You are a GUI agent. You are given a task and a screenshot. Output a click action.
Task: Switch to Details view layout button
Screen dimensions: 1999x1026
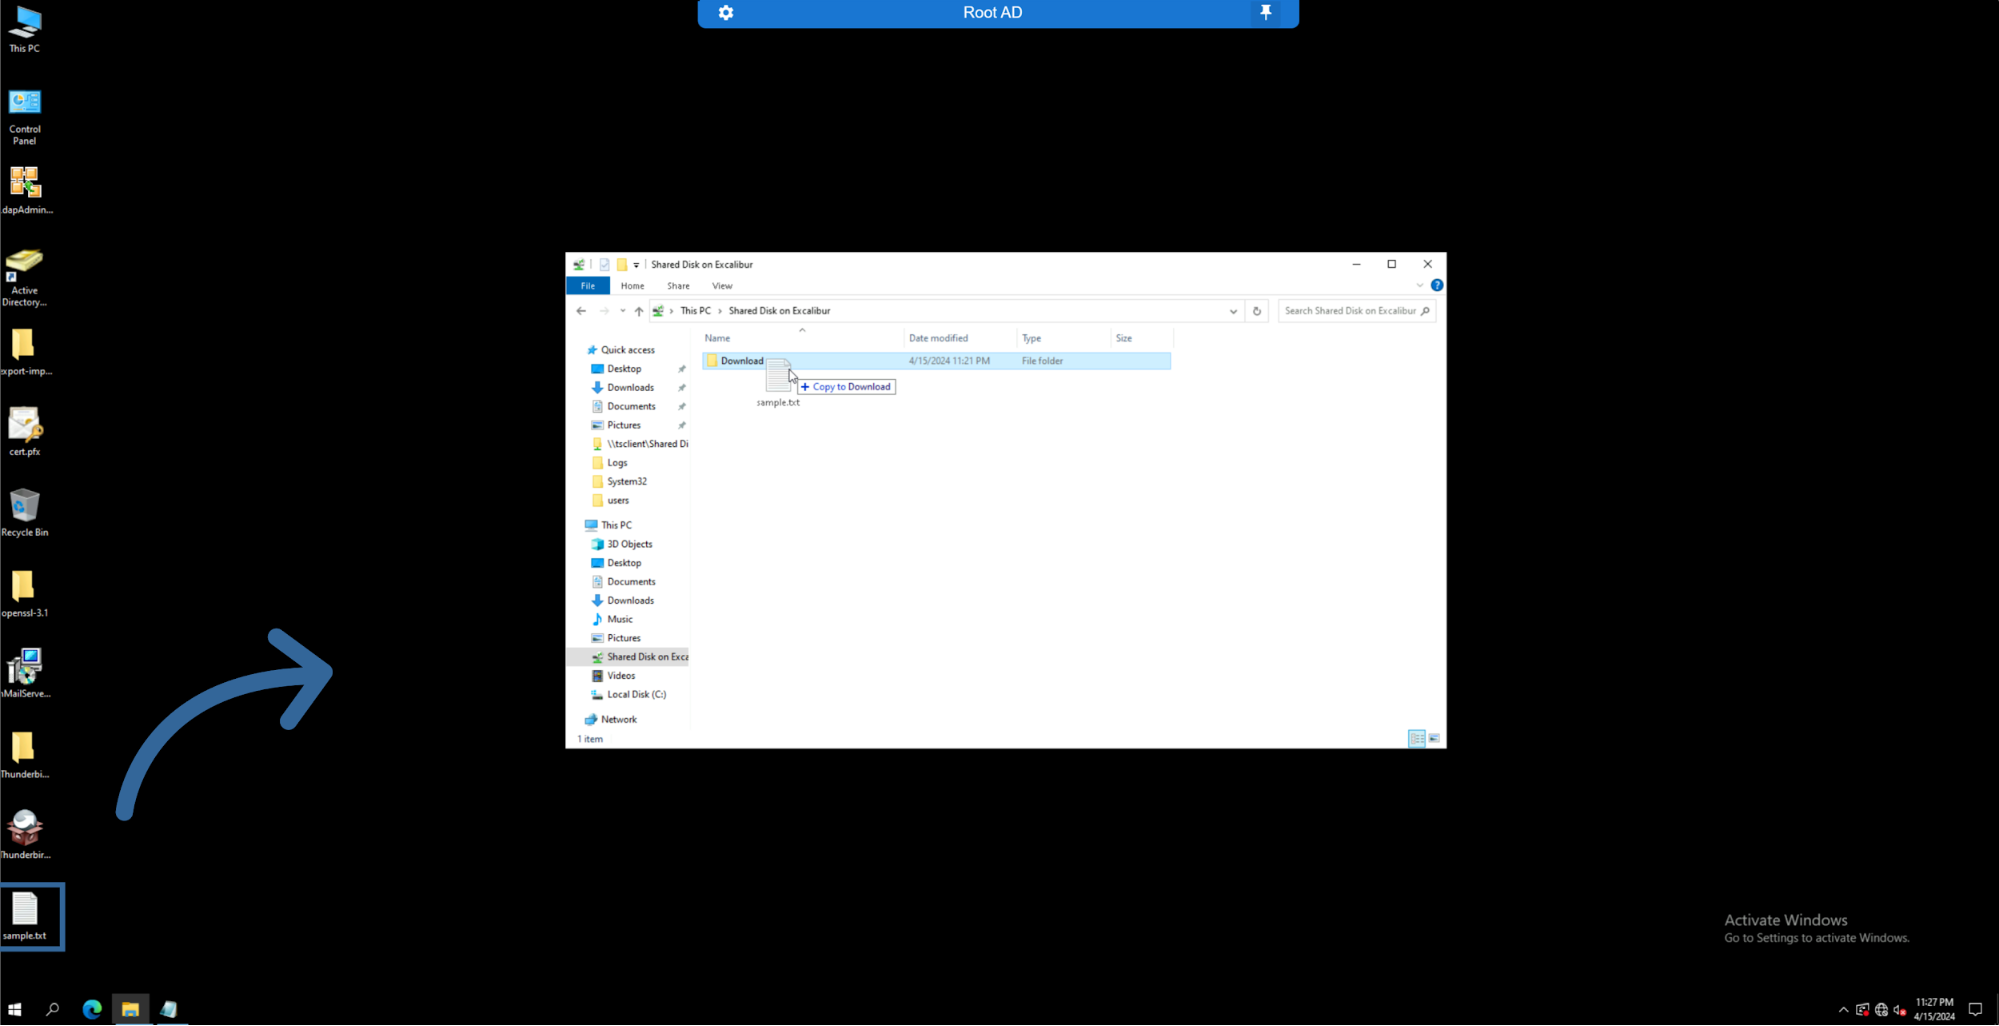pos(1416,739)
